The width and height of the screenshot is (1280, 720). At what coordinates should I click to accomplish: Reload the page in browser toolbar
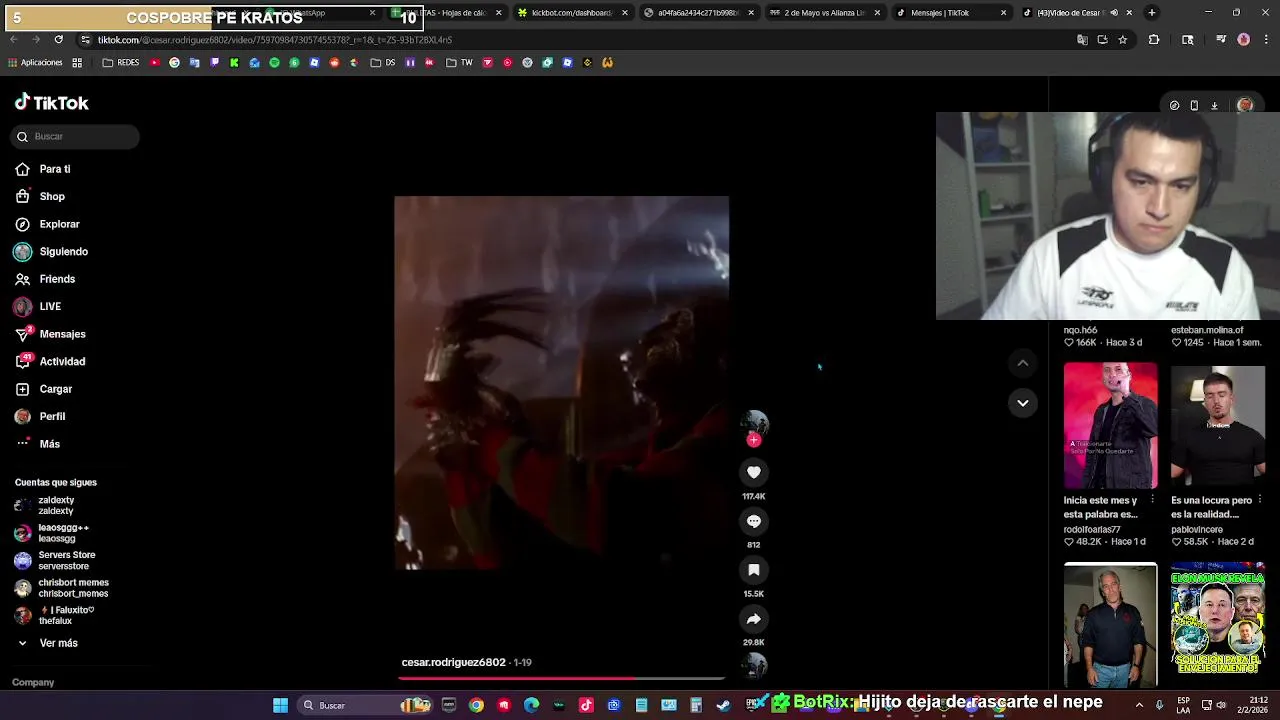[x=59, y=40]
